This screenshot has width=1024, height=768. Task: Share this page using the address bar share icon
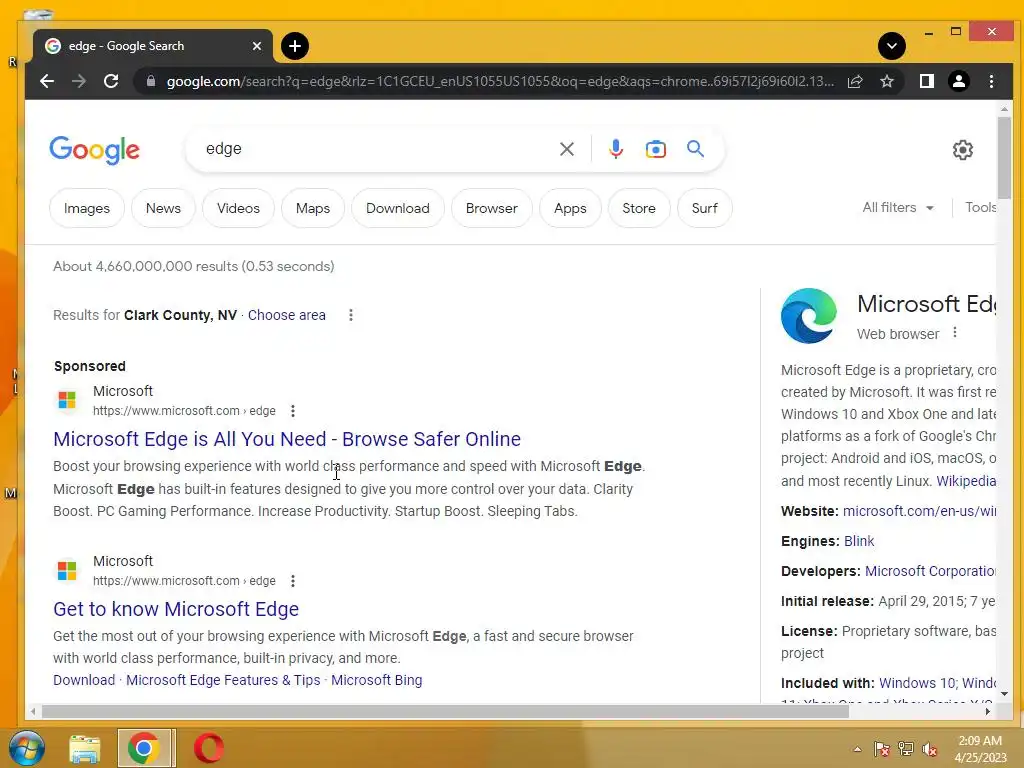[x=855, y=81]
